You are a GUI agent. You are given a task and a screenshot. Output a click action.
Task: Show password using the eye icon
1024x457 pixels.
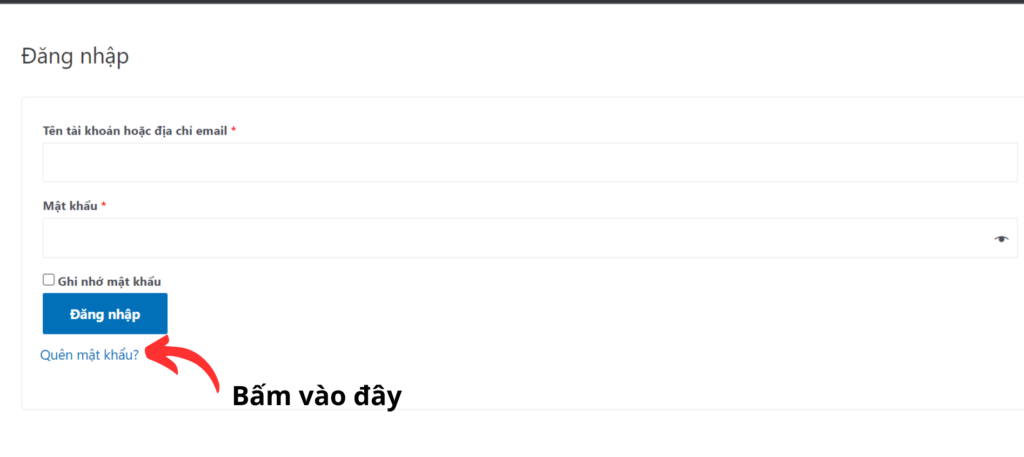pos(1001,239)
